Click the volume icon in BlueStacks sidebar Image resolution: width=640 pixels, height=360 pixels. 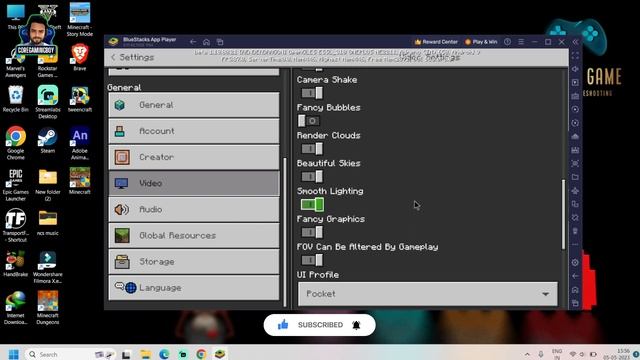click(575, 69)
